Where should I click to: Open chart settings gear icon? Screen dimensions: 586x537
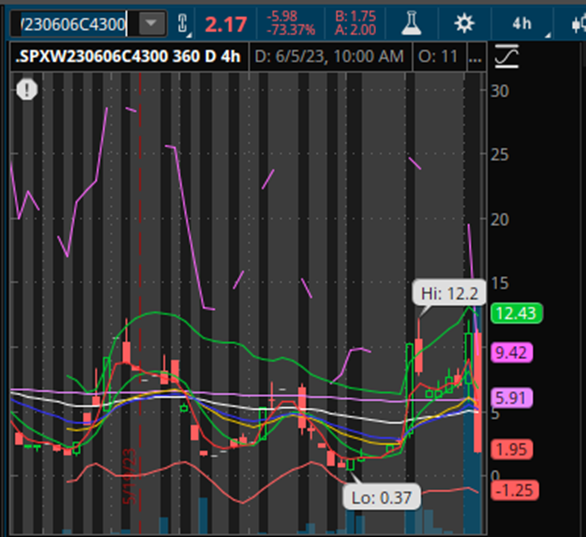(x=464, y=24)
